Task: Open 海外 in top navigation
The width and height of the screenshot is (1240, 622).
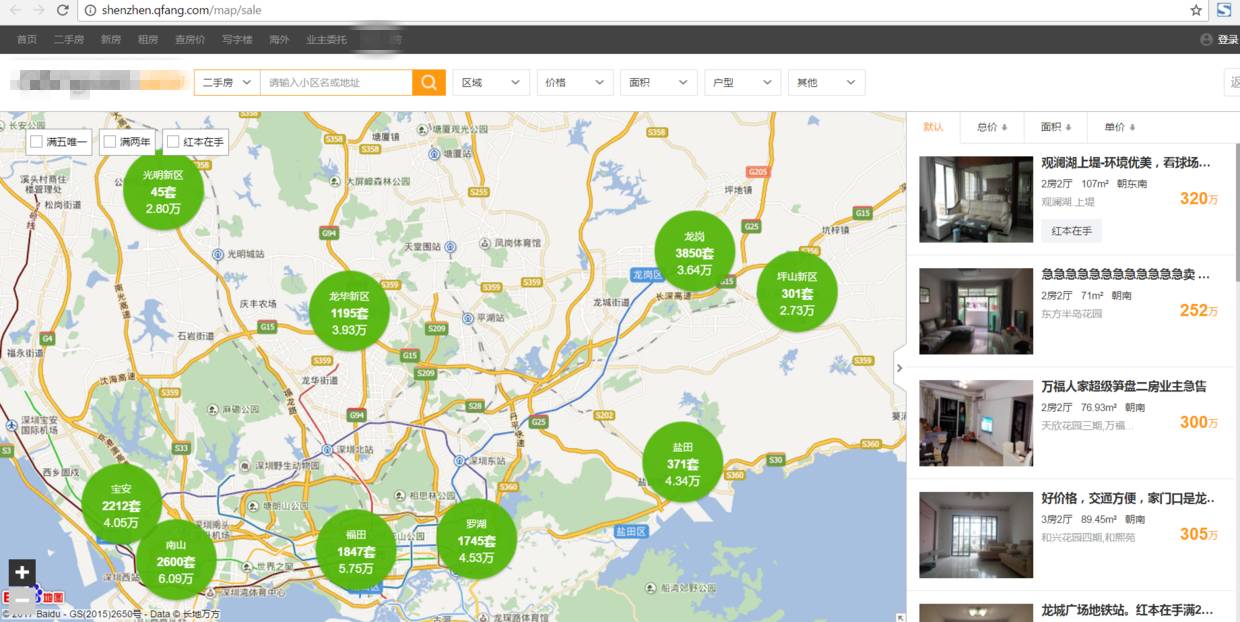Action: (x=279, y=39)
